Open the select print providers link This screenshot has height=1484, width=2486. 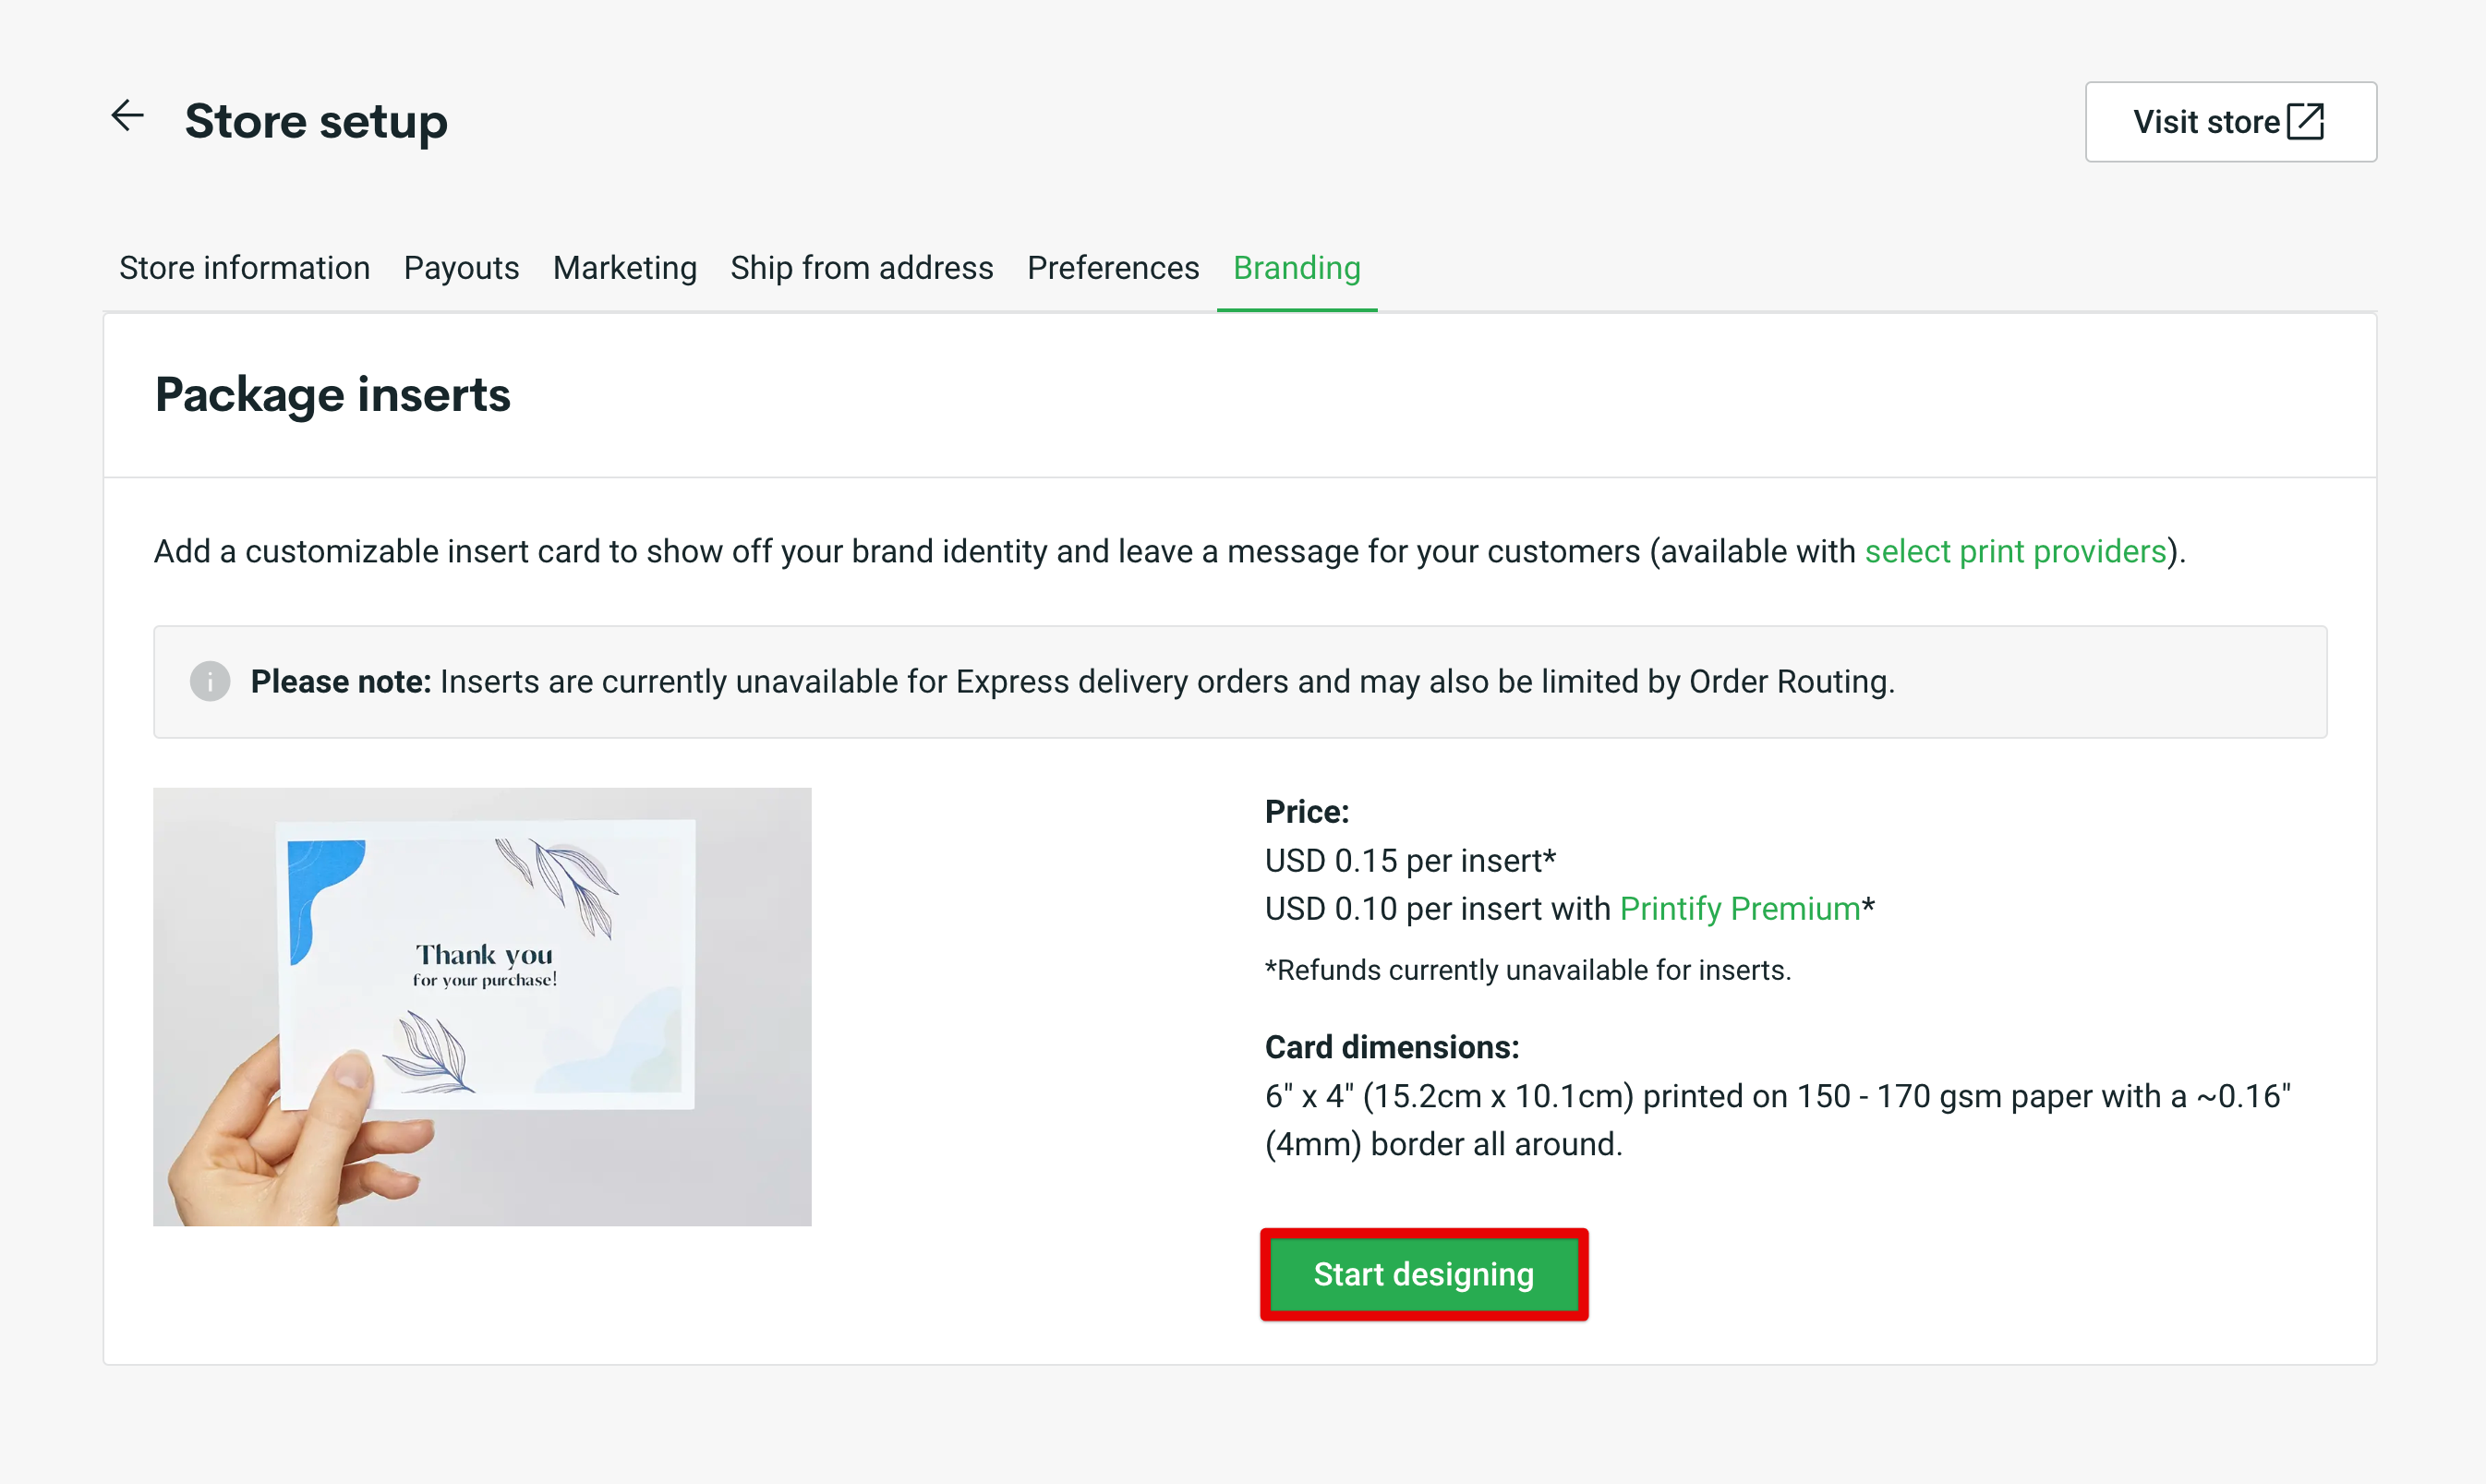pyautogui.click(x=2016, y=552)
